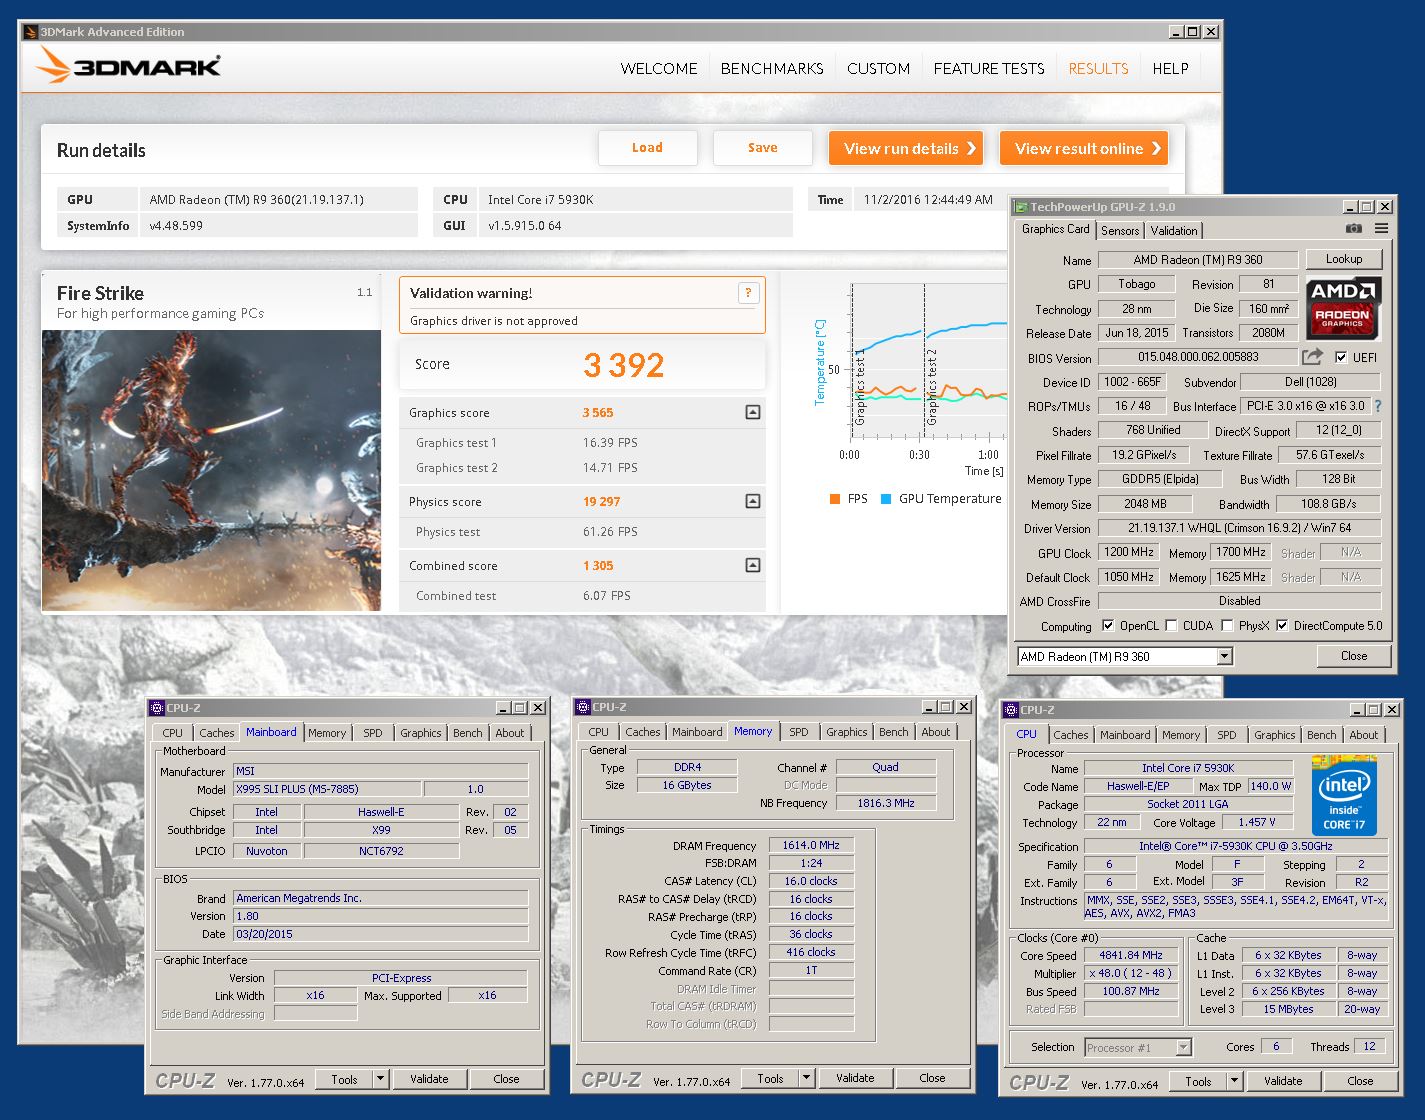Click Tools button in Mainboard CPU-Z window
The width and height of the screenshot is (1425, 1120).
coord(344,1079)
